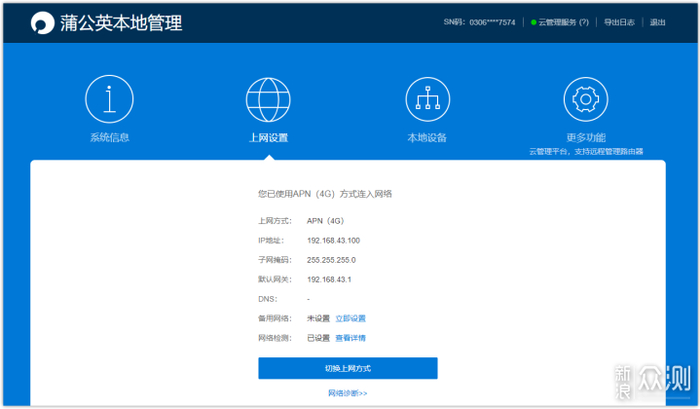Viewport: 700px width, 409px height.
Task: Open the 系统信息 info circle icon
Action: pos(109,99)
